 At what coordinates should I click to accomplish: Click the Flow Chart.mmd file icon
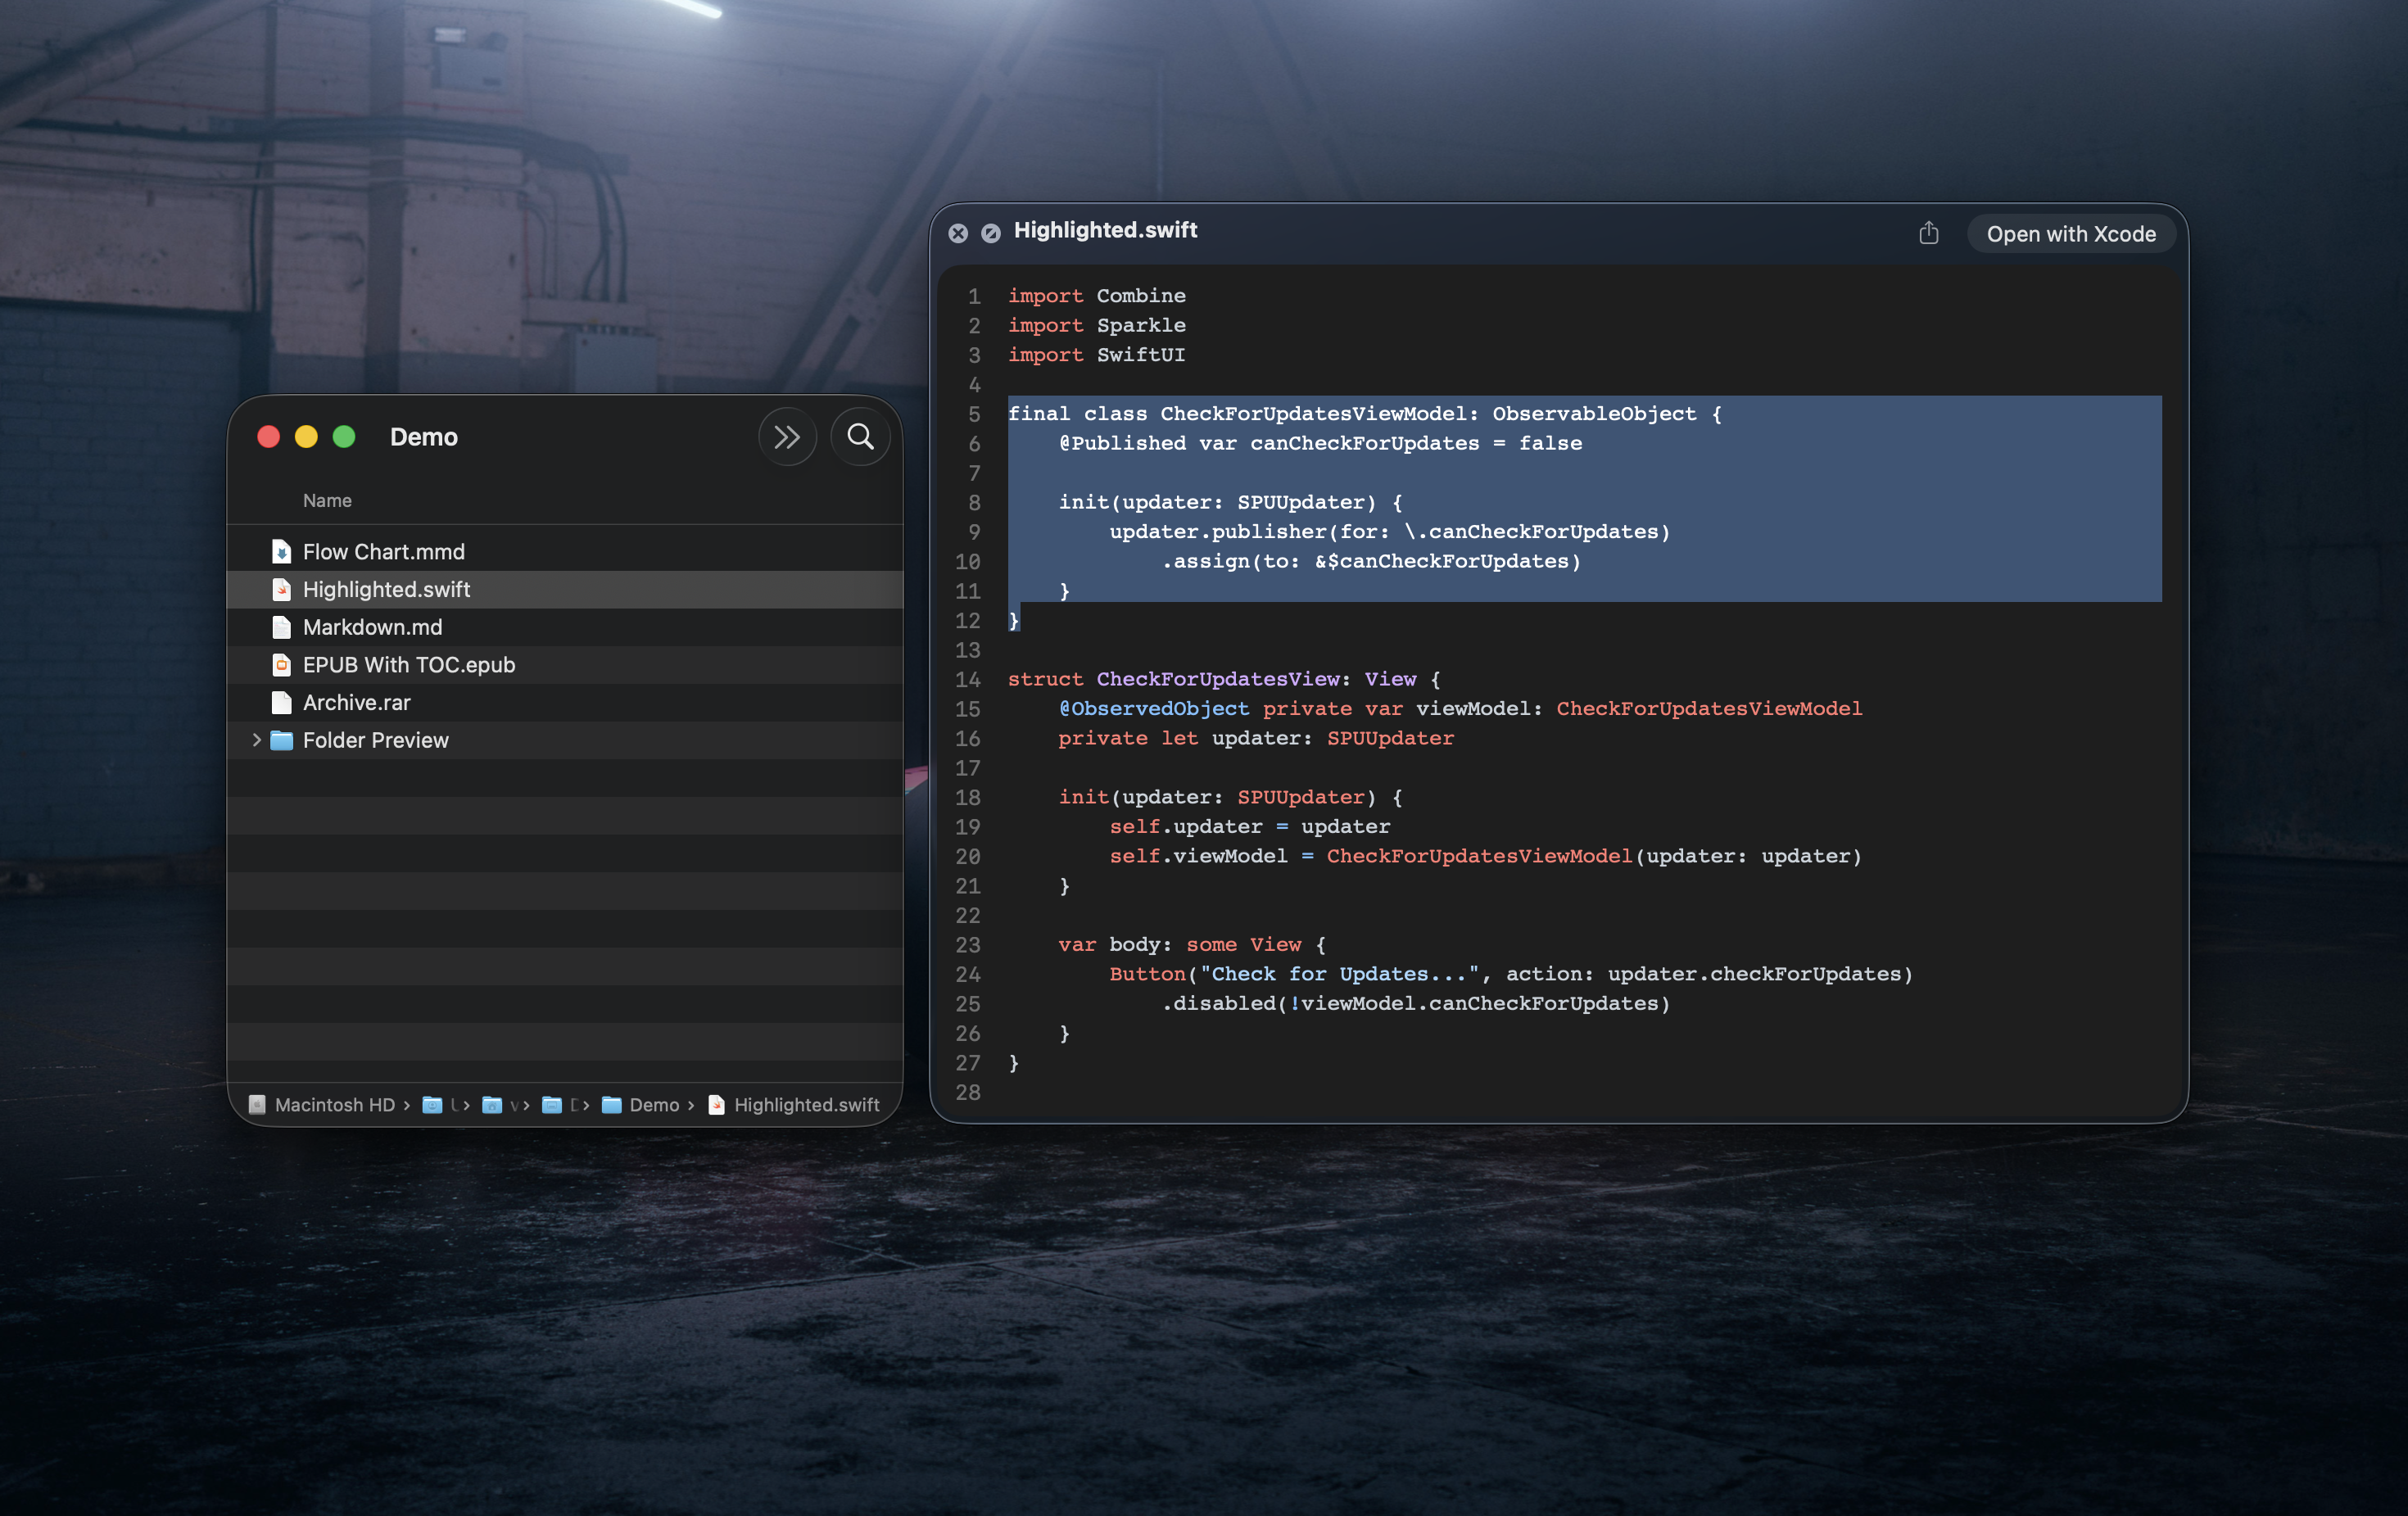[x=281, y=551]
